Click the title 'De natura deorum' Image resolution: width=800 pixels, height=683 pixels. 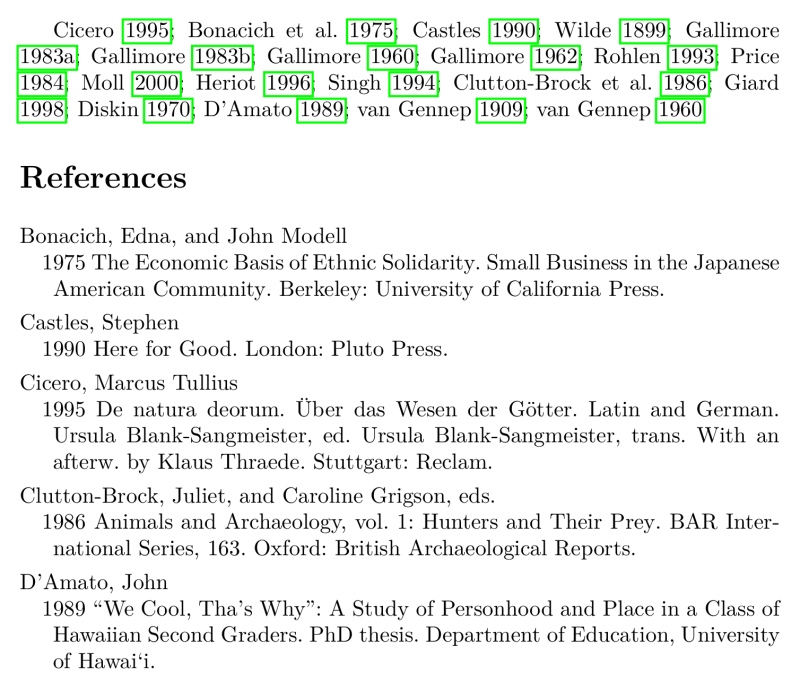(189, 410)
